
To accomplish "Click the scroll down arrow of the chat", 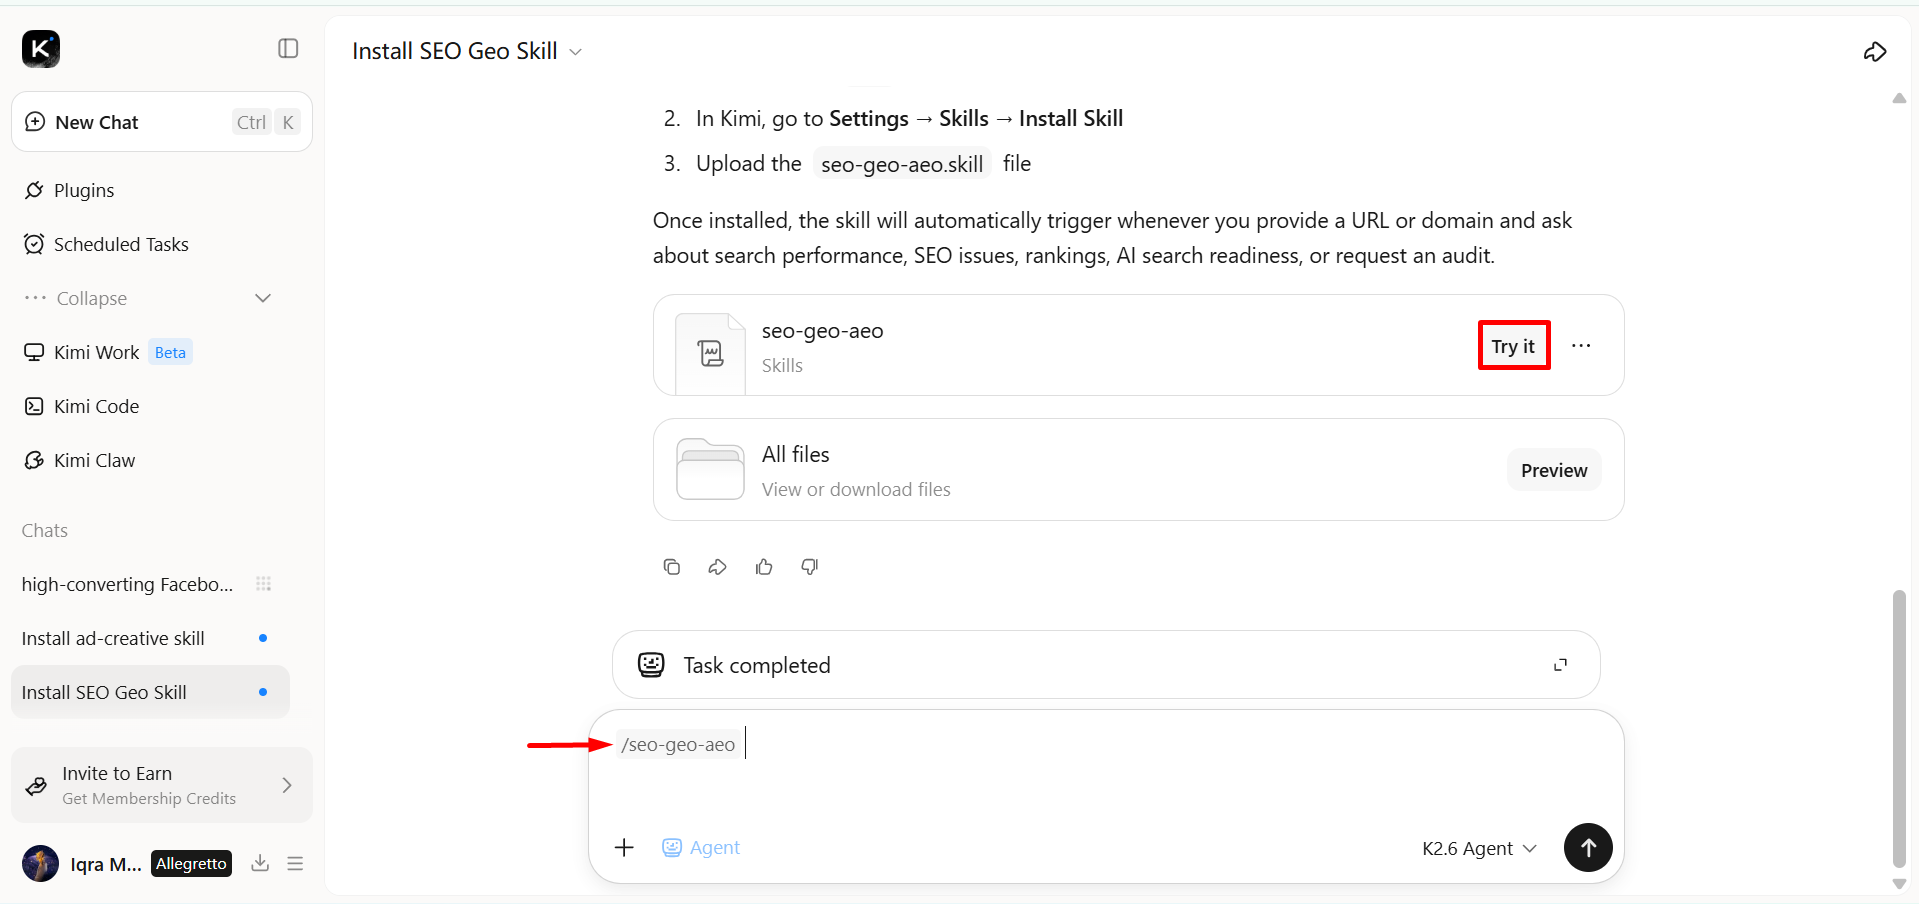I will tap(1899, 884).
